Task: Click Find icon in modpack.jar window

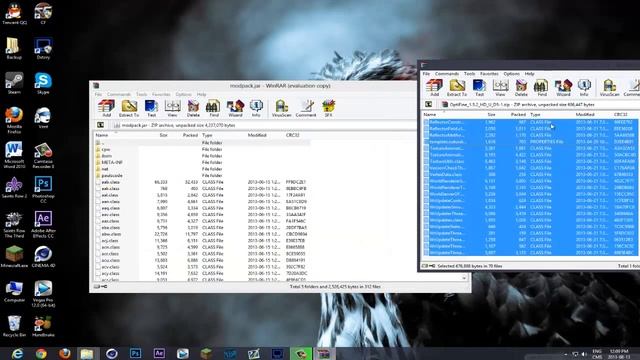Action: (214, 108)
